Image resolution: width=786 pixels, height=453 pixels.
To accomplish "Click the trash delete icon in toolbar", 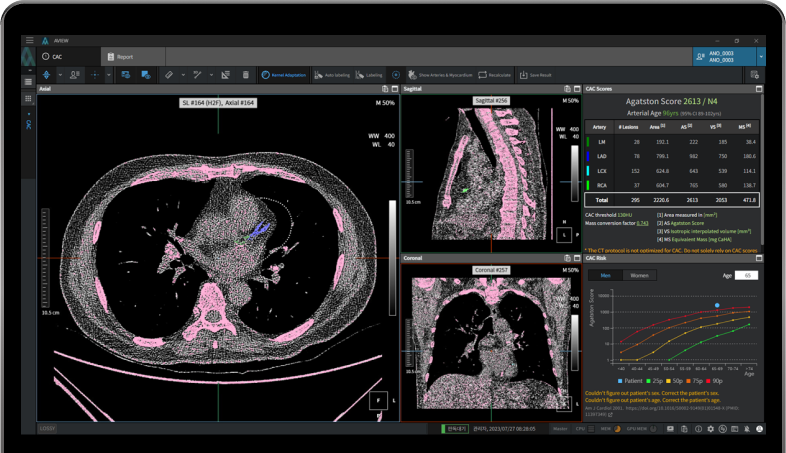I will pyautogui.click(x=247, y=75).
